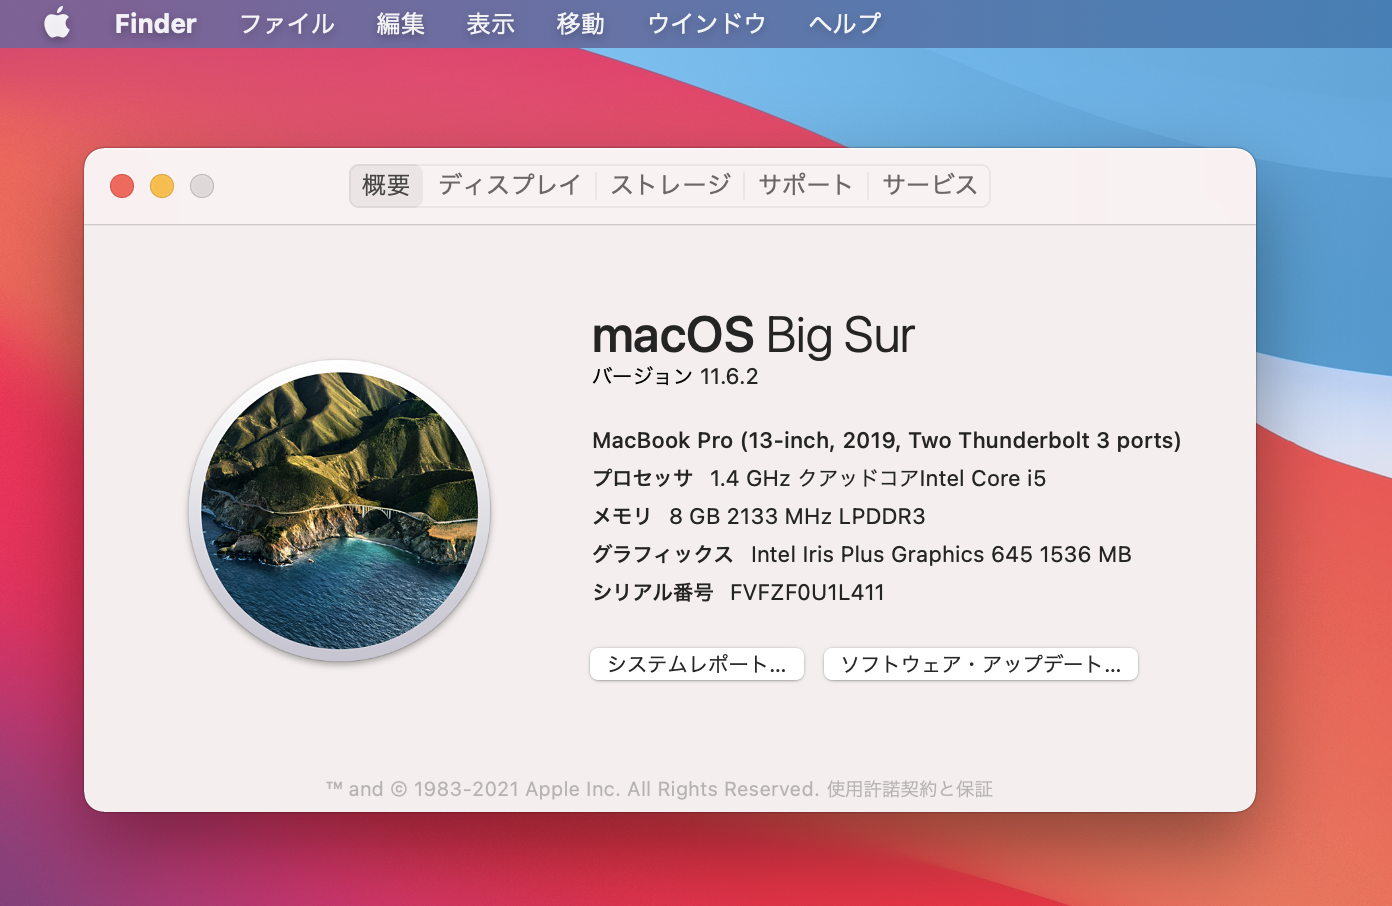Open the ヘルプ menu
The image size is (1392, 906).
coord(844,23)
